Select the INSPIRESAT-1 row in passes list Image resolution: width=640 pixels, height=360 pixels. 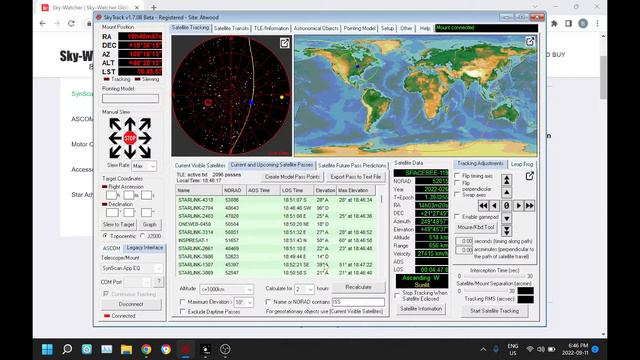(277, 240)
